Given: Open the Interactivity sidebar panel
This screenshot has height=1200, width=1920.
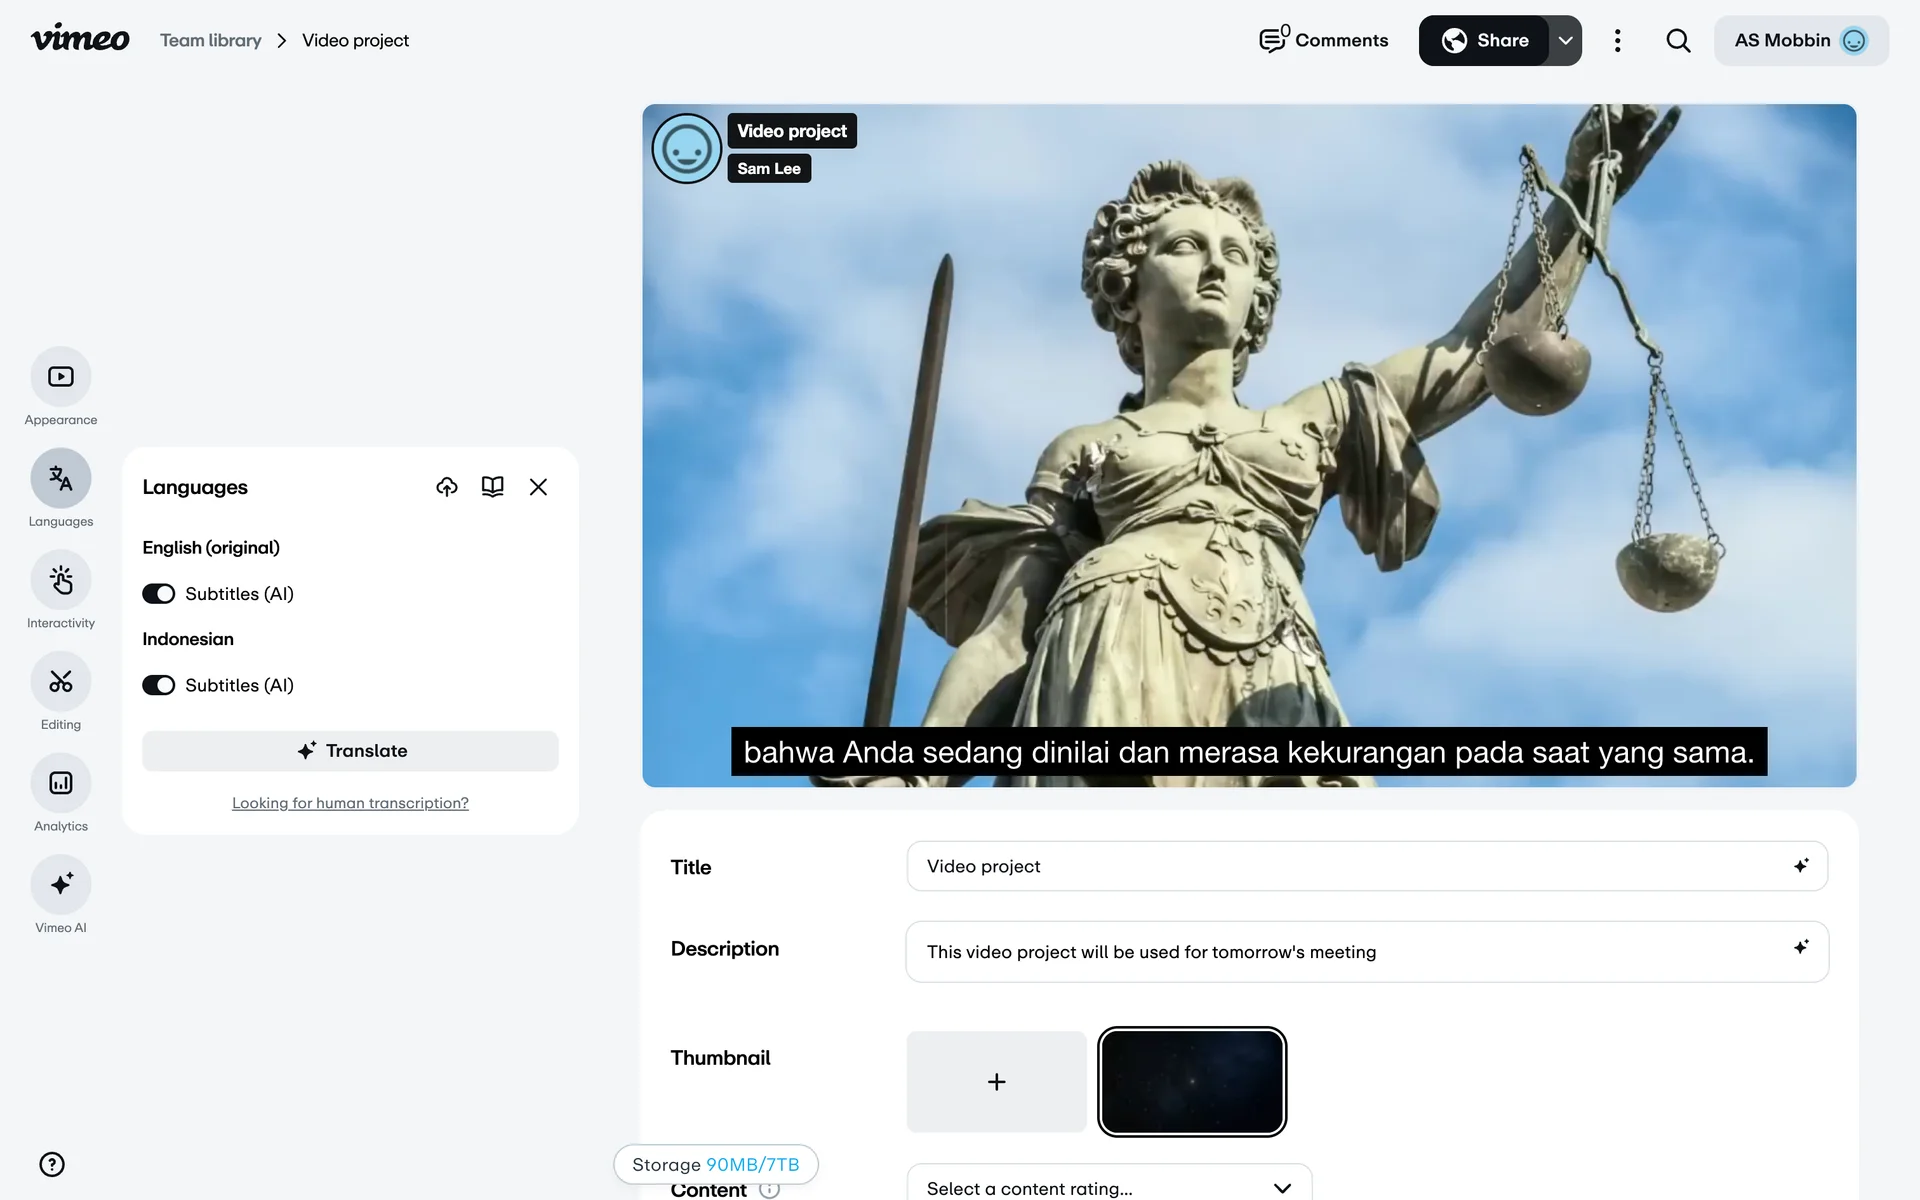Looking at the screenshot, I should [61, 580].
